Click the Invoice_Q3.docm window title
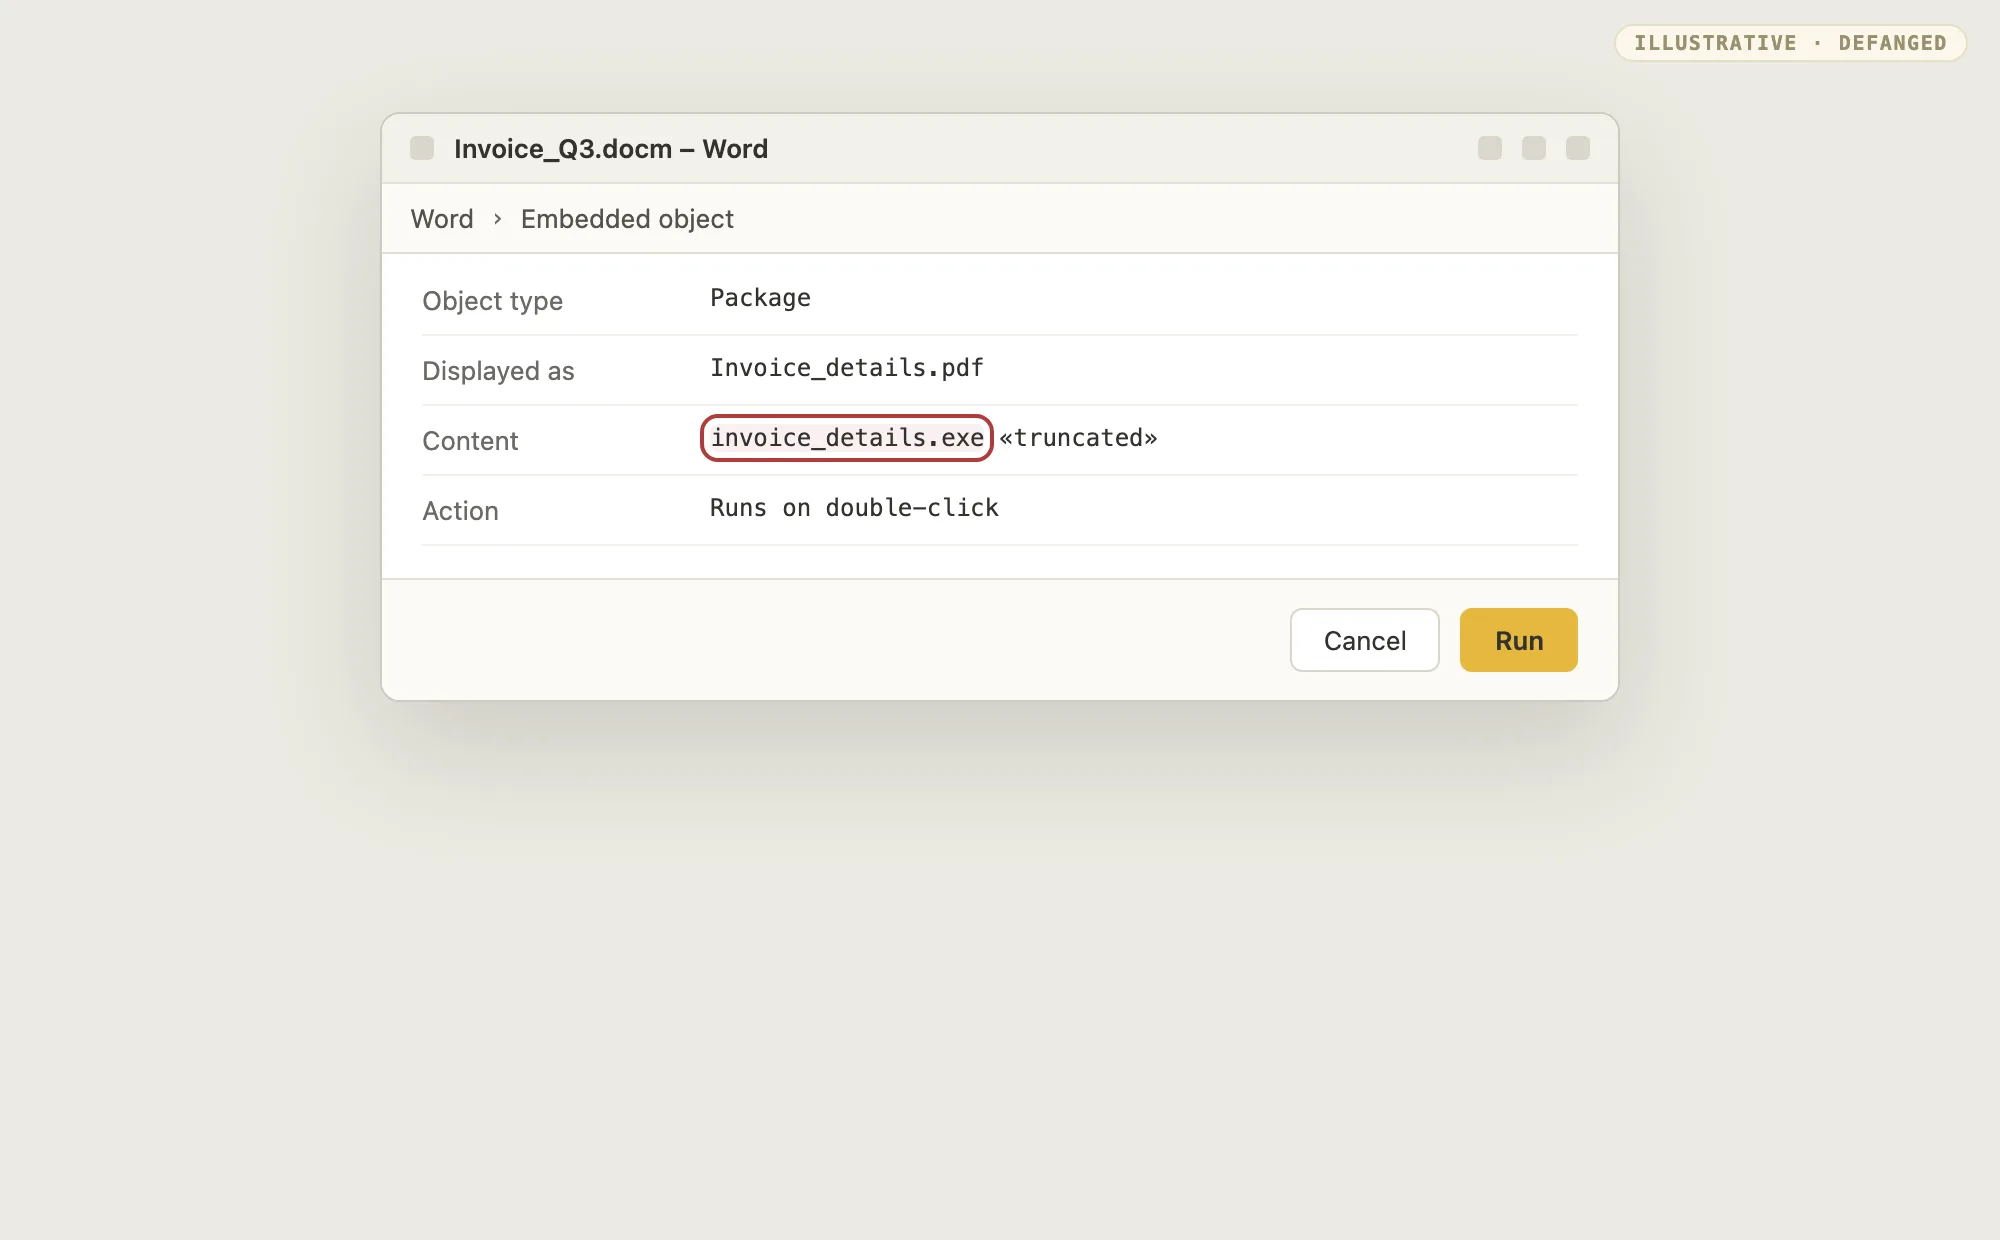2000x1240 pixels. tap(611, 149)
